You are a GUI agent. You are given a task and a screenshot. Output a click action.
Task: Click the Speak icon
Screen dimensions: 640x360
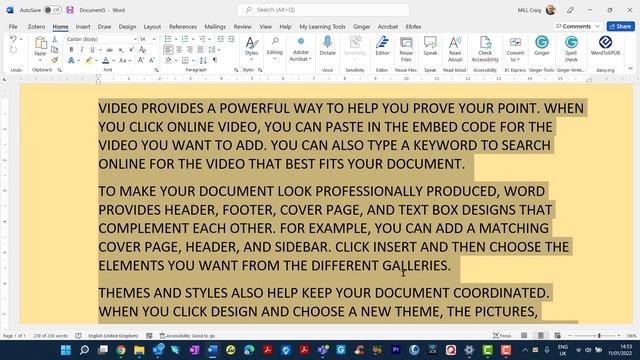click(x=430, y=46)
